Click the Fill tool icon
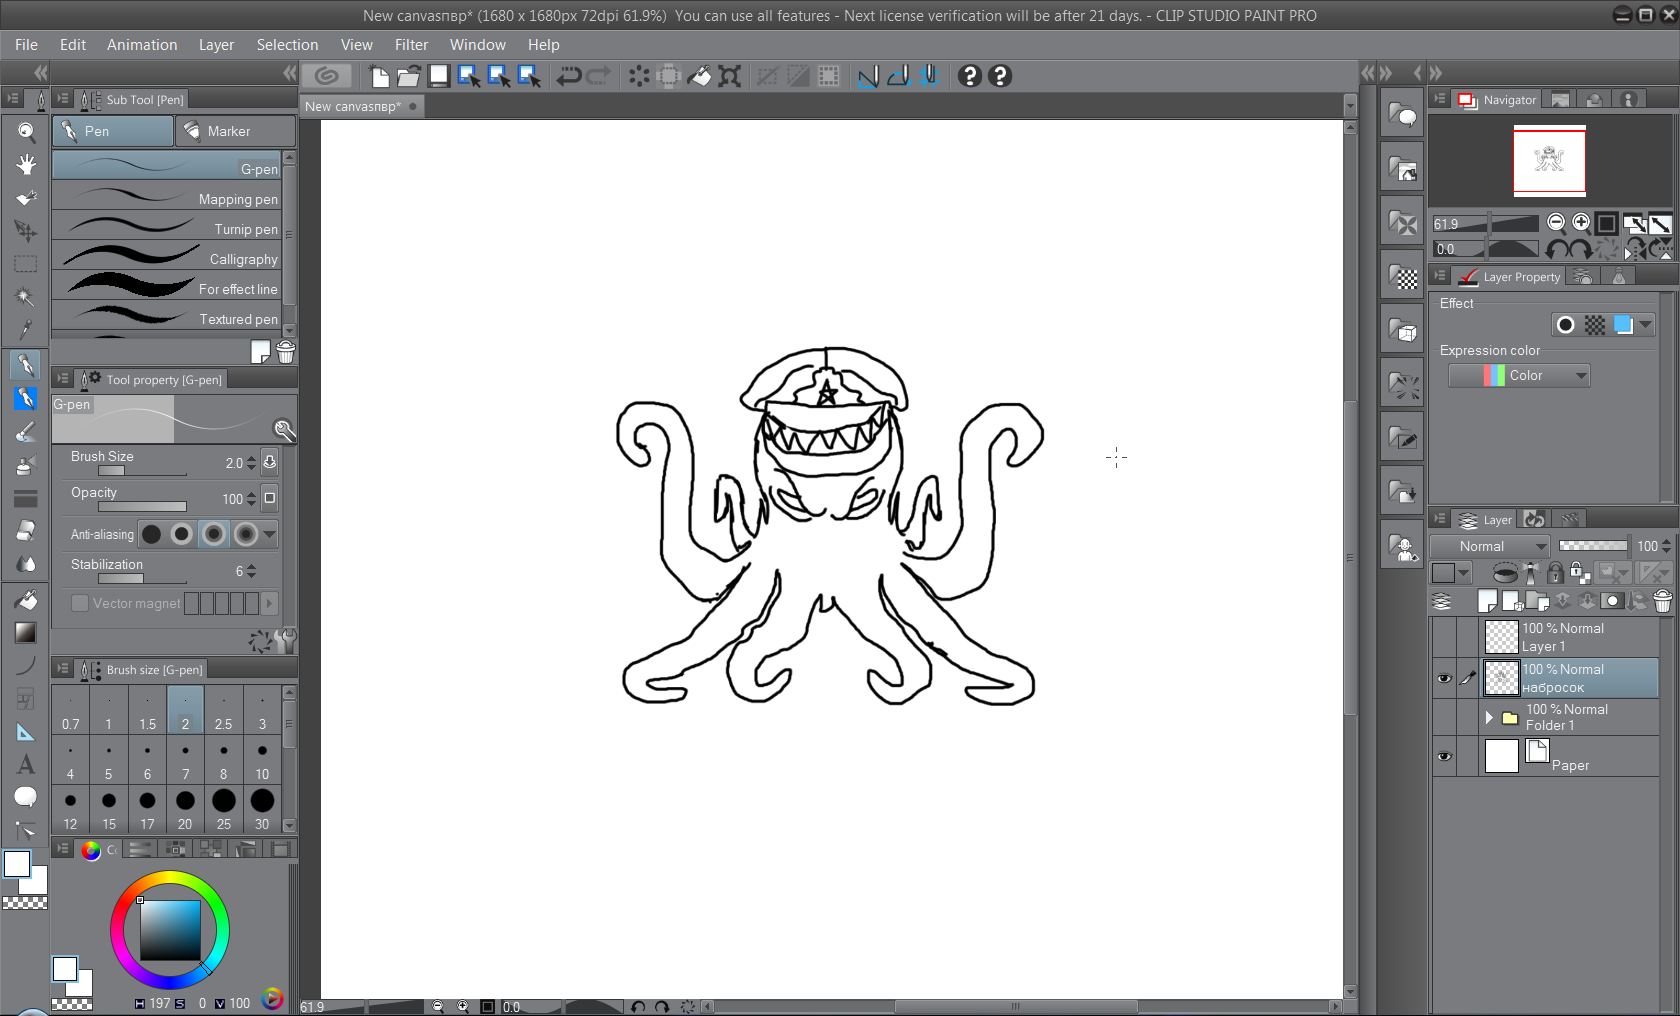The height and width of the screenshot is (1016, 1680). [x=26, y=600]
